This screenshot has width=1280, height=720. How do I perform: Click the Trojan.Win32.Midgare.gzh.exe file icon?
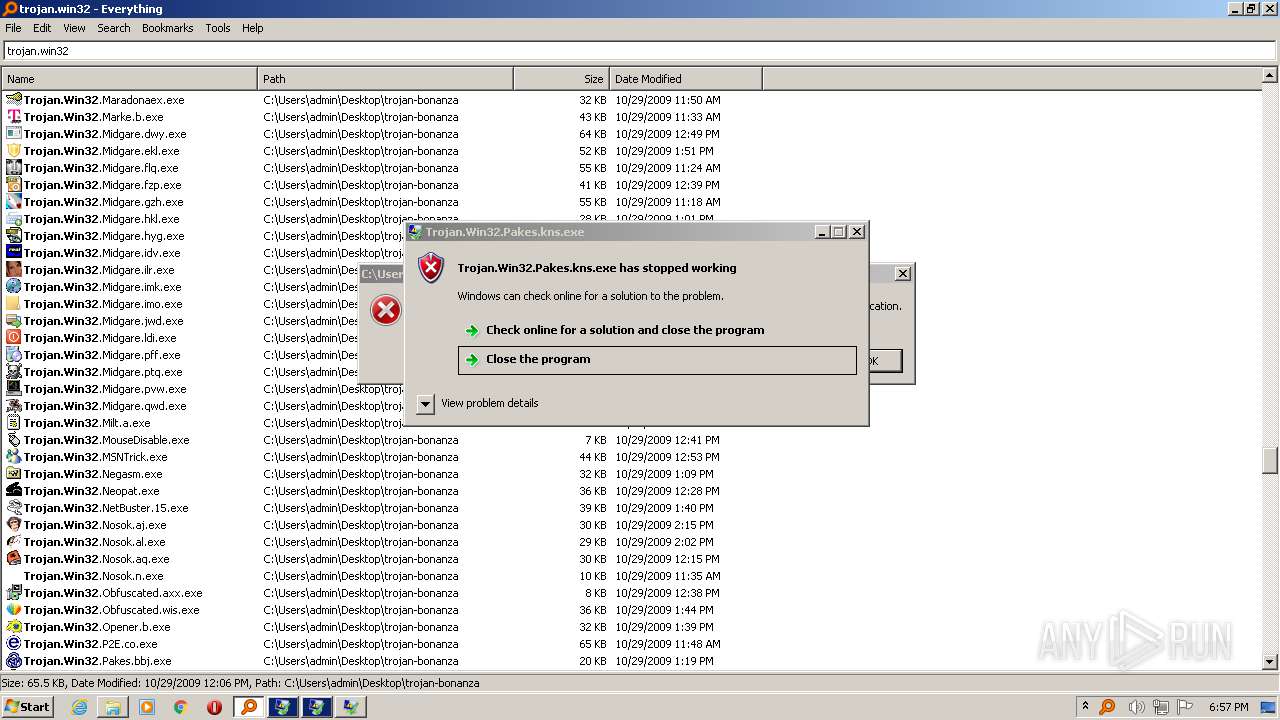click(x=14, y=202)
